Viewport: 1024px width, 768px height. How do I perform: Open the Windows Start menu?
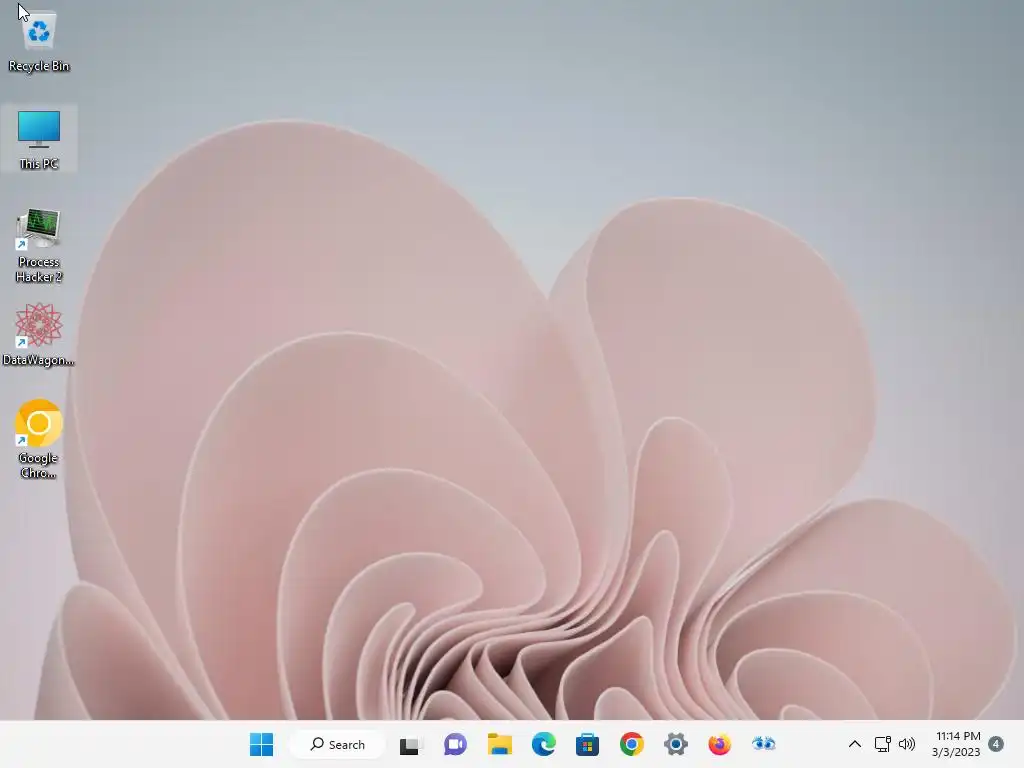tap(262, 744)
